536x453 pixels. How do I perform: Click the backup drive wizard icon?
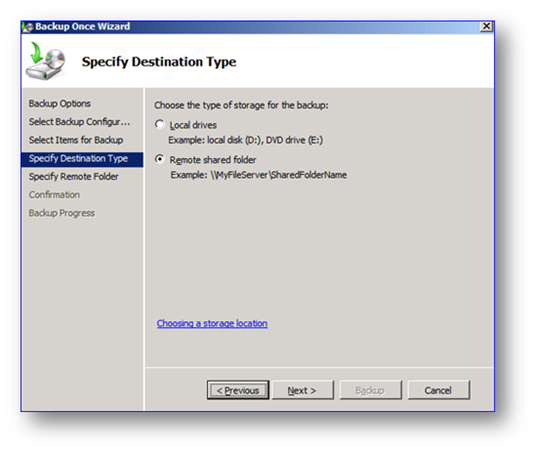point(46,62)
